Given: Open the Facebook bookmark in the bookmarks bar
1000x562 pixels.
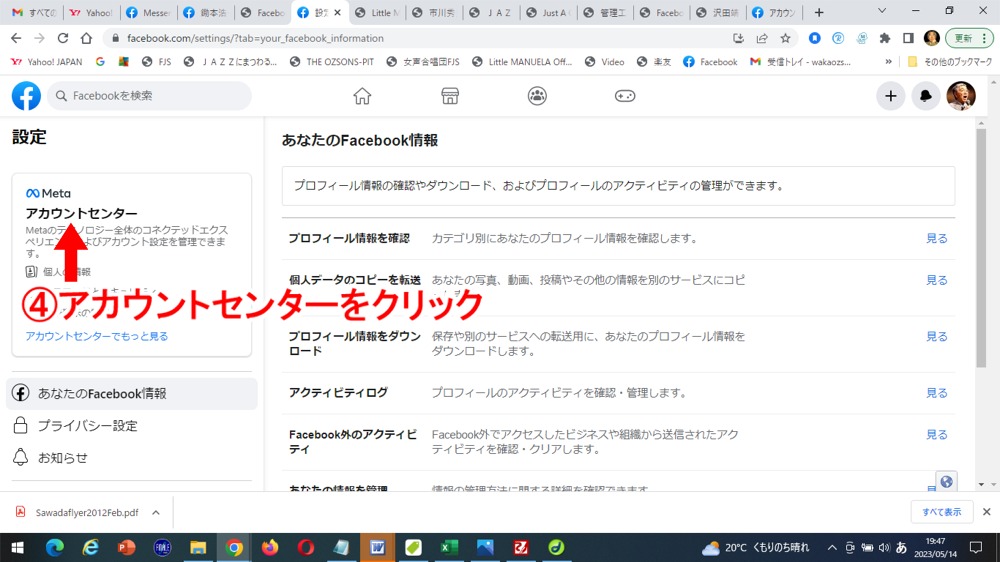Looking at the screenshot, I should [x=710, y=62].
